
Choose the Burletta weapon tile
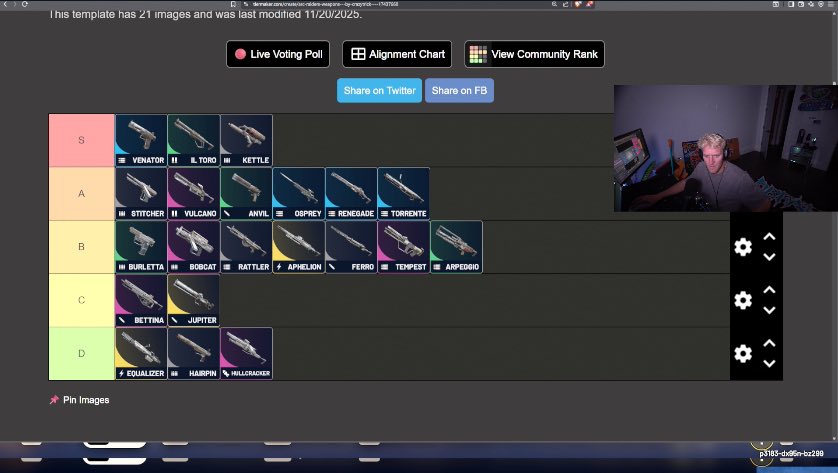click(x=141, y=247)
